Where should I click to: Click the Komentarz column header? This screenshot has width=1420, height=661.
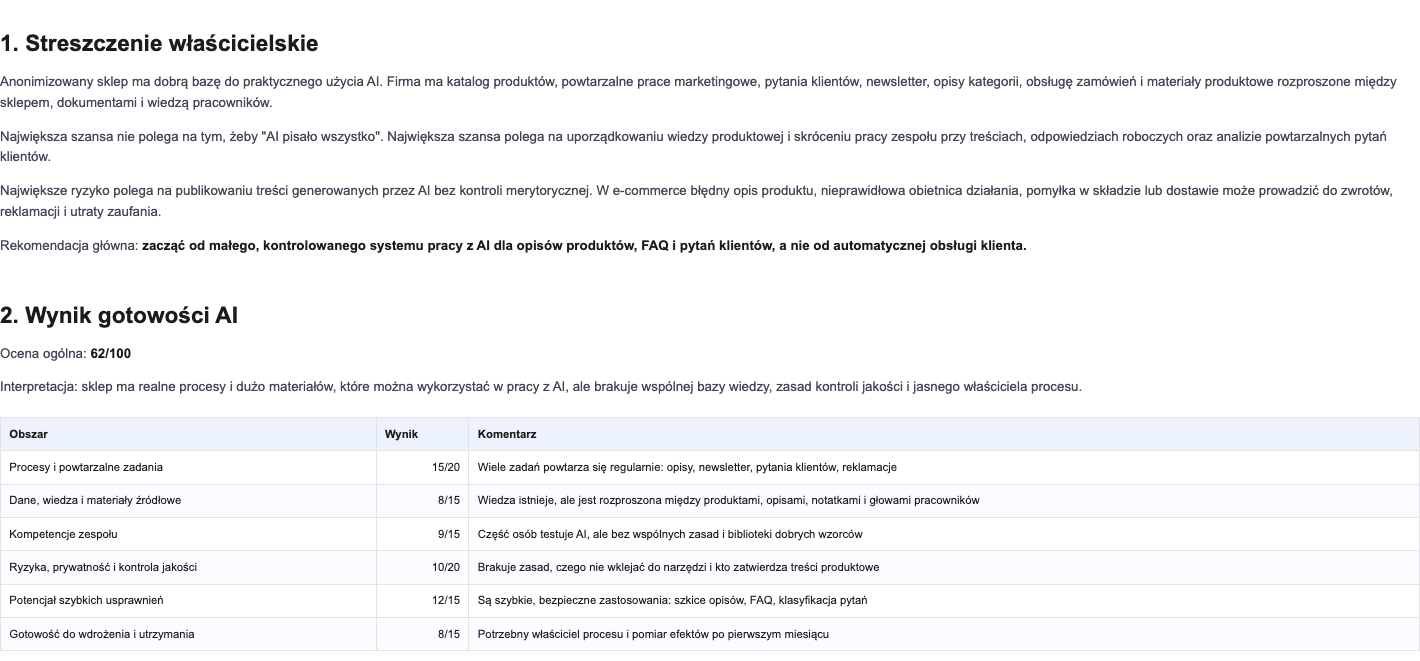(944, 434)
